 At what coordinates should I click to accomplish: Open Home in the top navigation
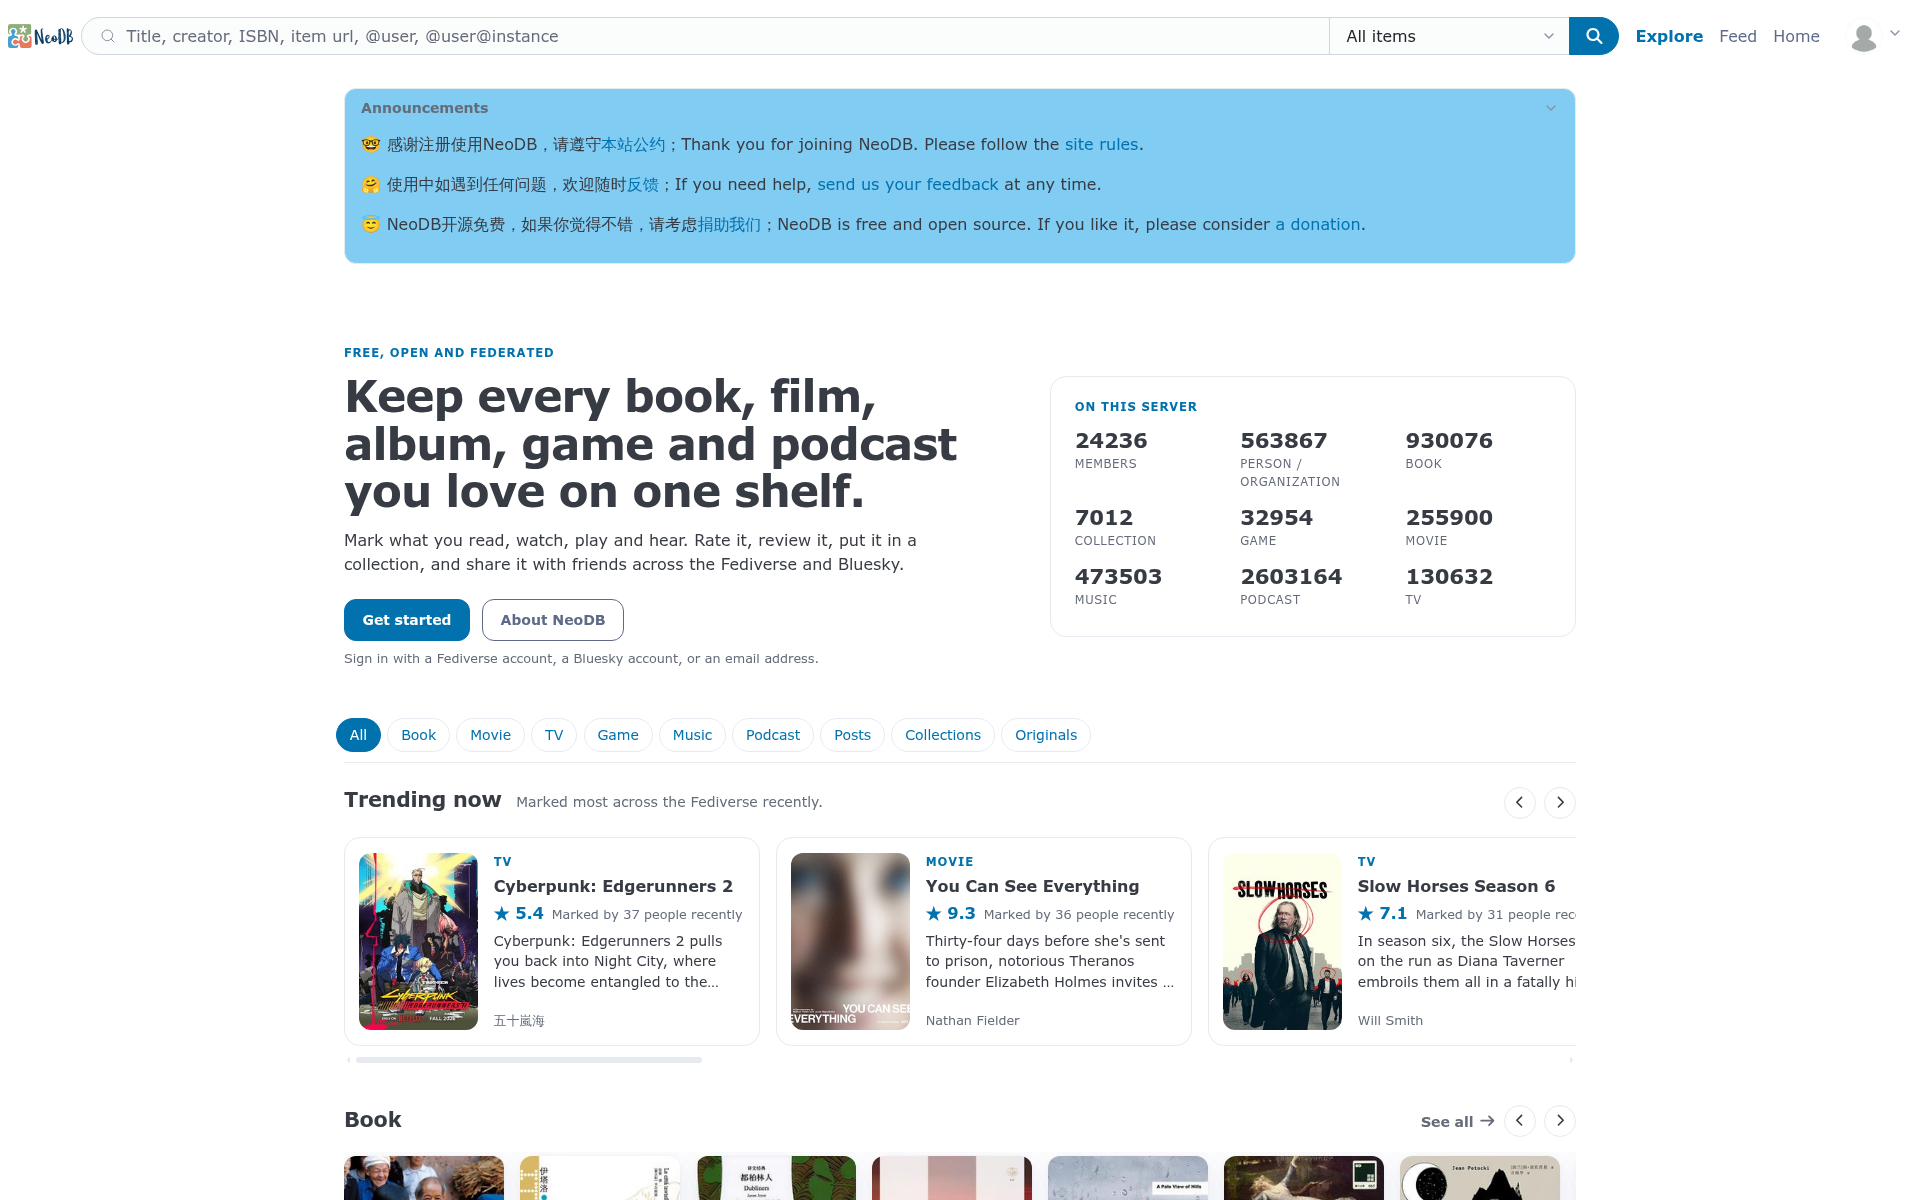pos(1796,36)
